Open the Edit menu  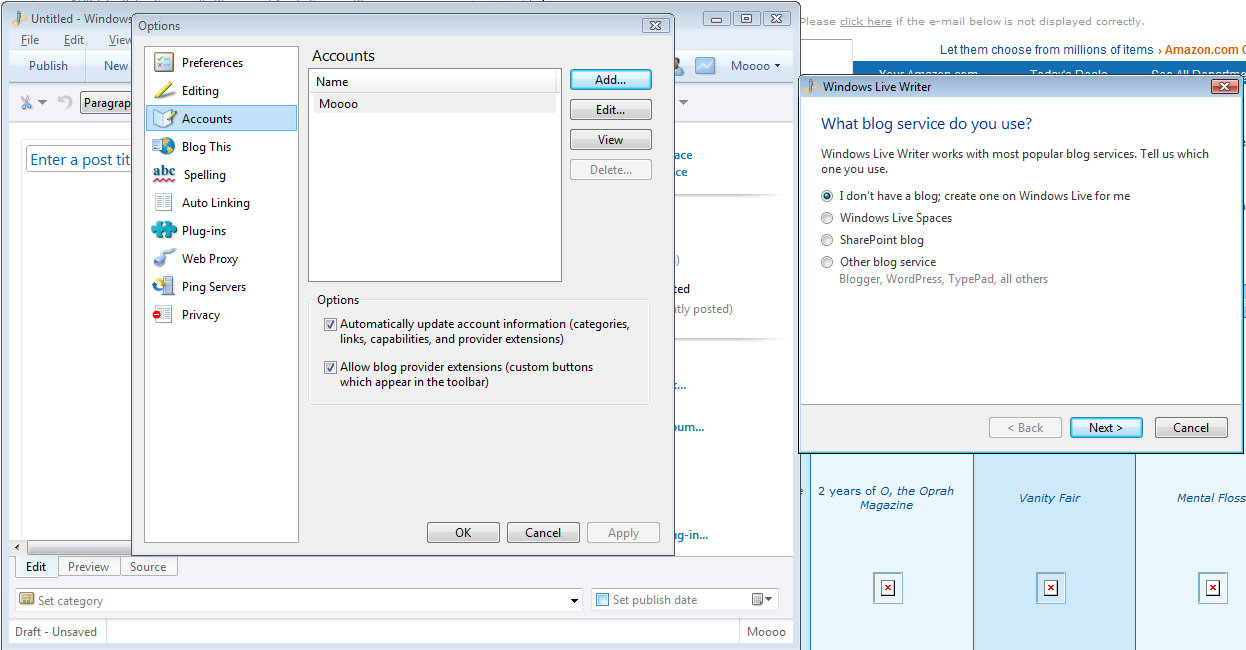coord(74,40)
